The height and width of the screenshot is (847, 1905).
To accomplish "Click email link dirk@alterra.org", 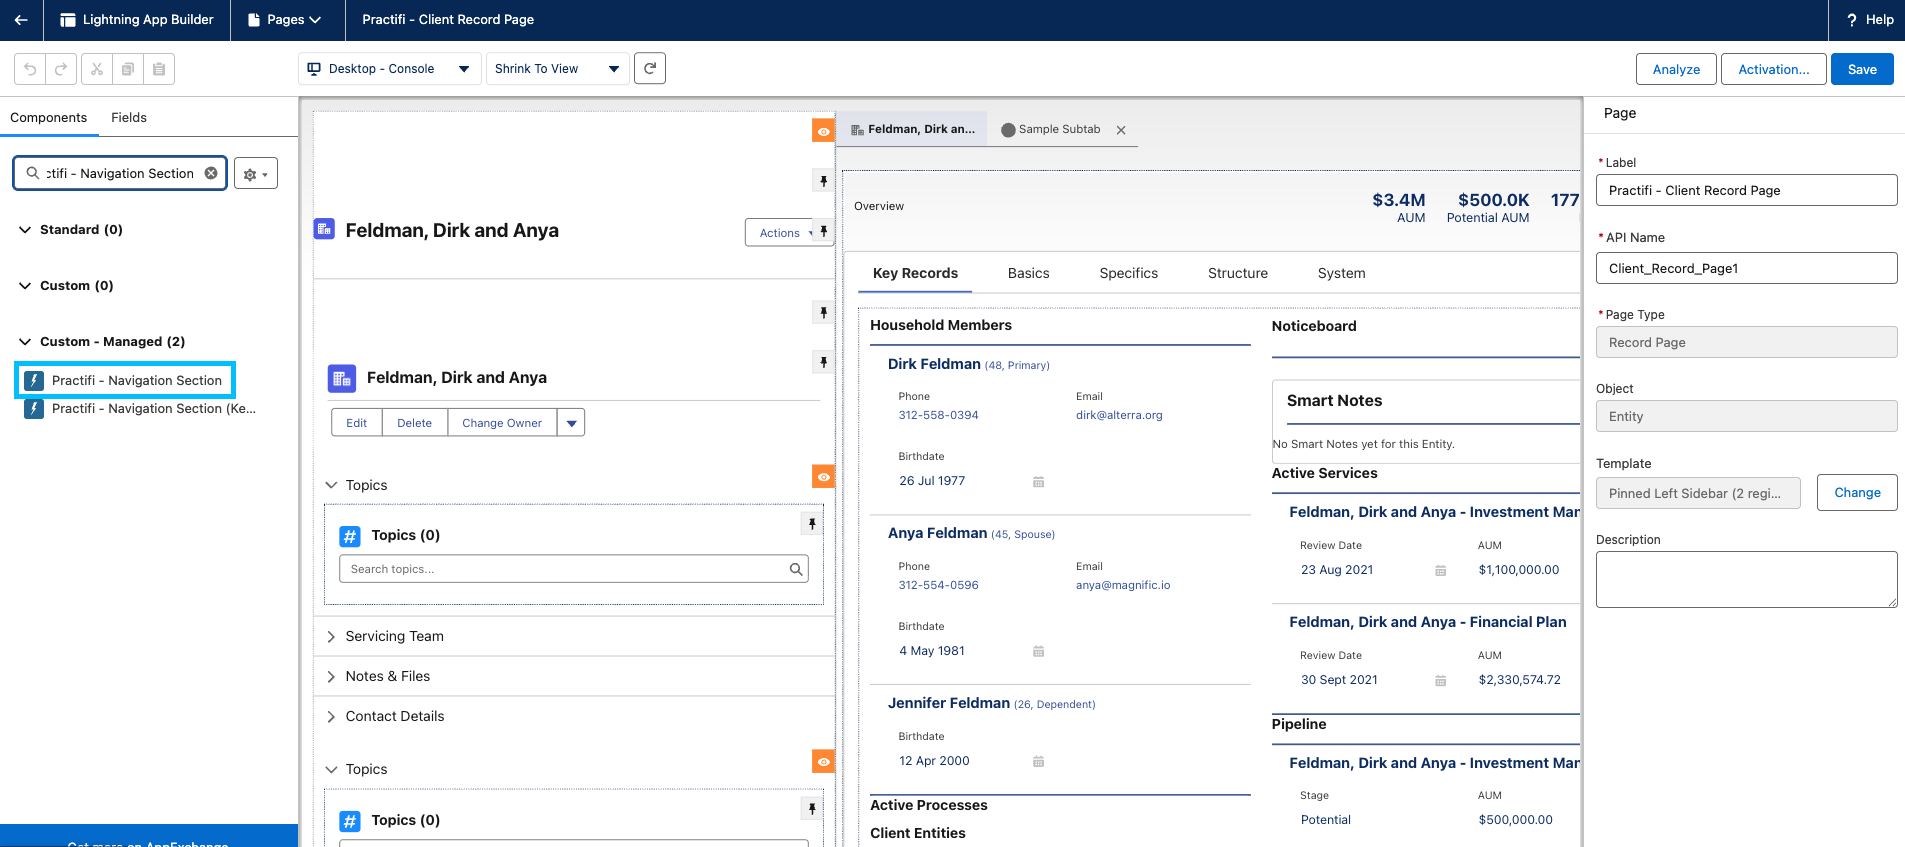I will (1119, 415).
